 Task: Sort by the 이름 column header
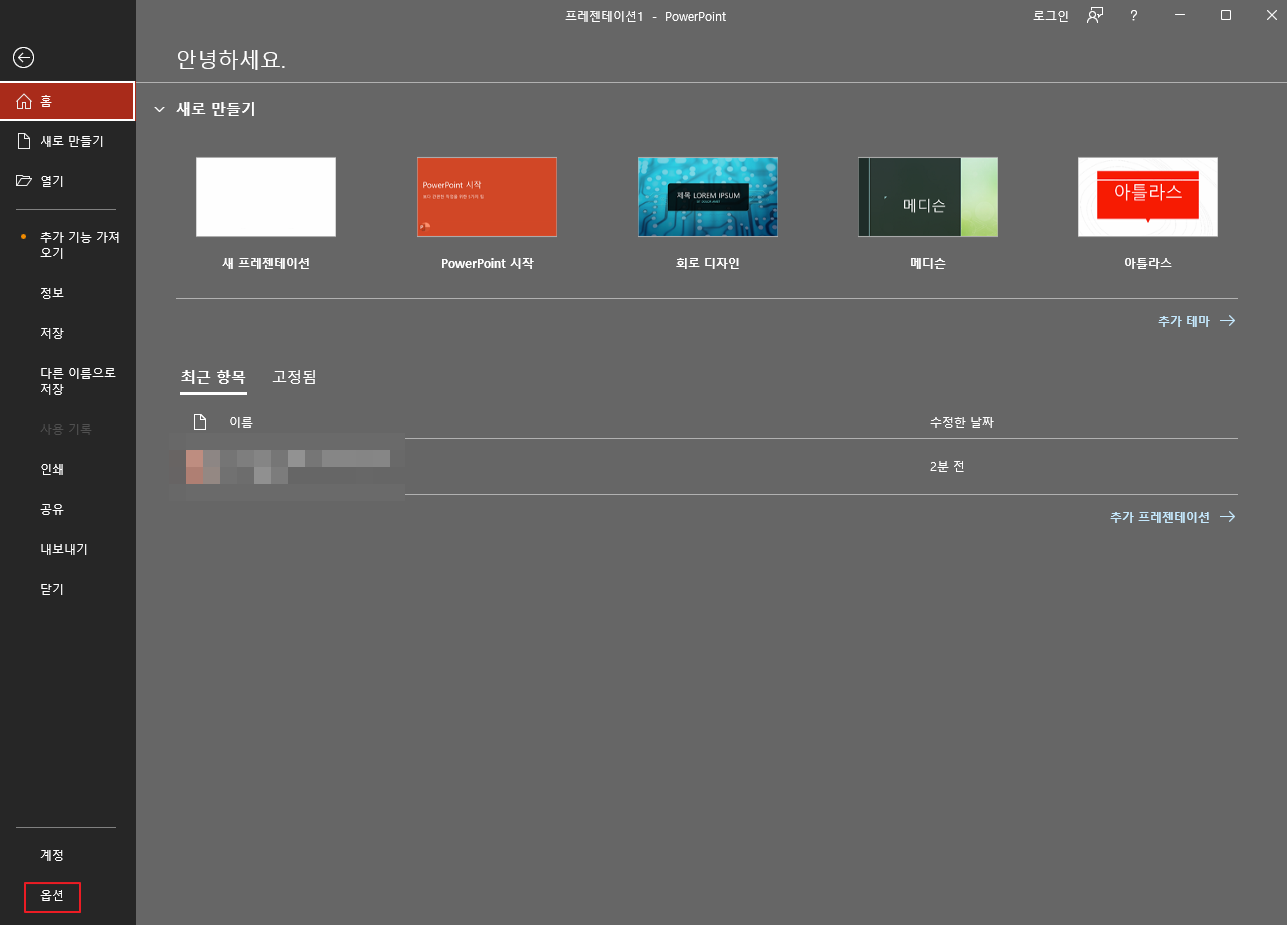[241, 422]
